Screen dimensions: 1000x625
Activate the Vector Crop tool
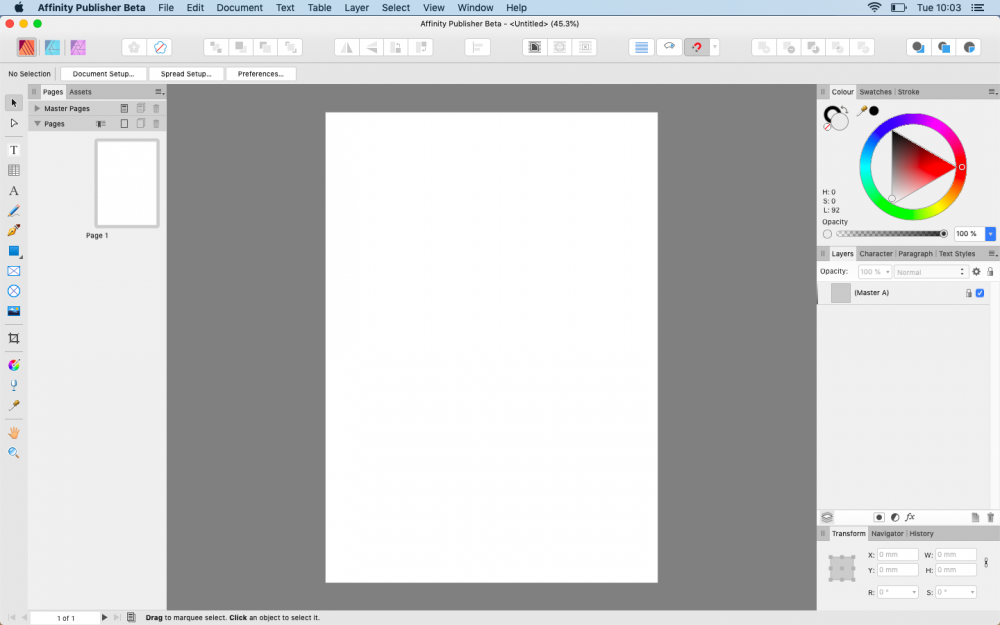tap(13, 338)
